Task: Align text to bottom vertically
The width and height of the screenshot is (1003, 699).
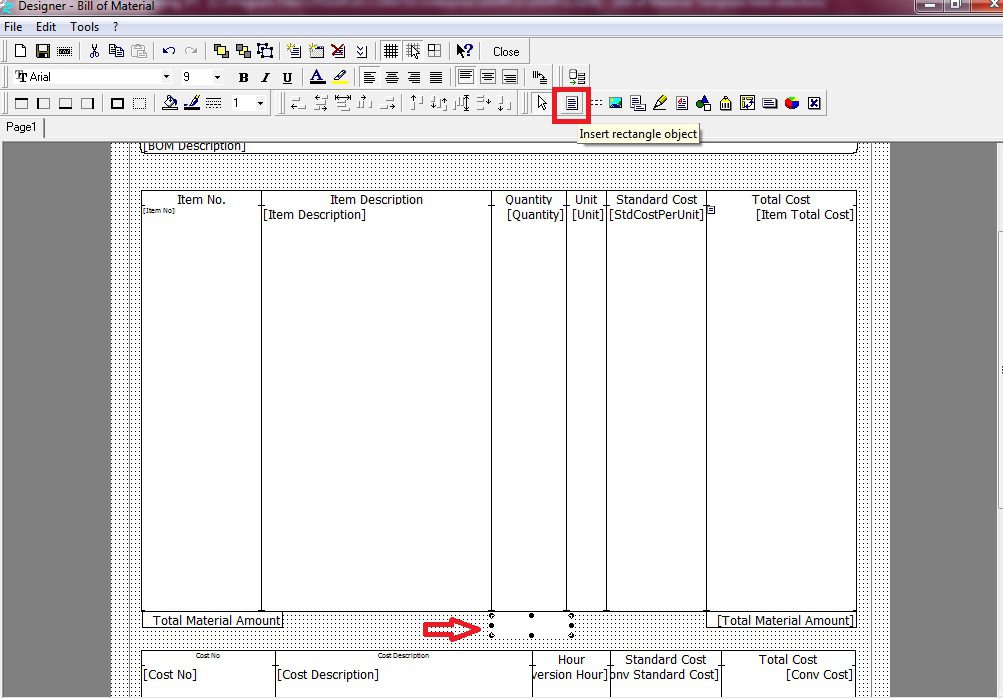Action: point(510,77)
